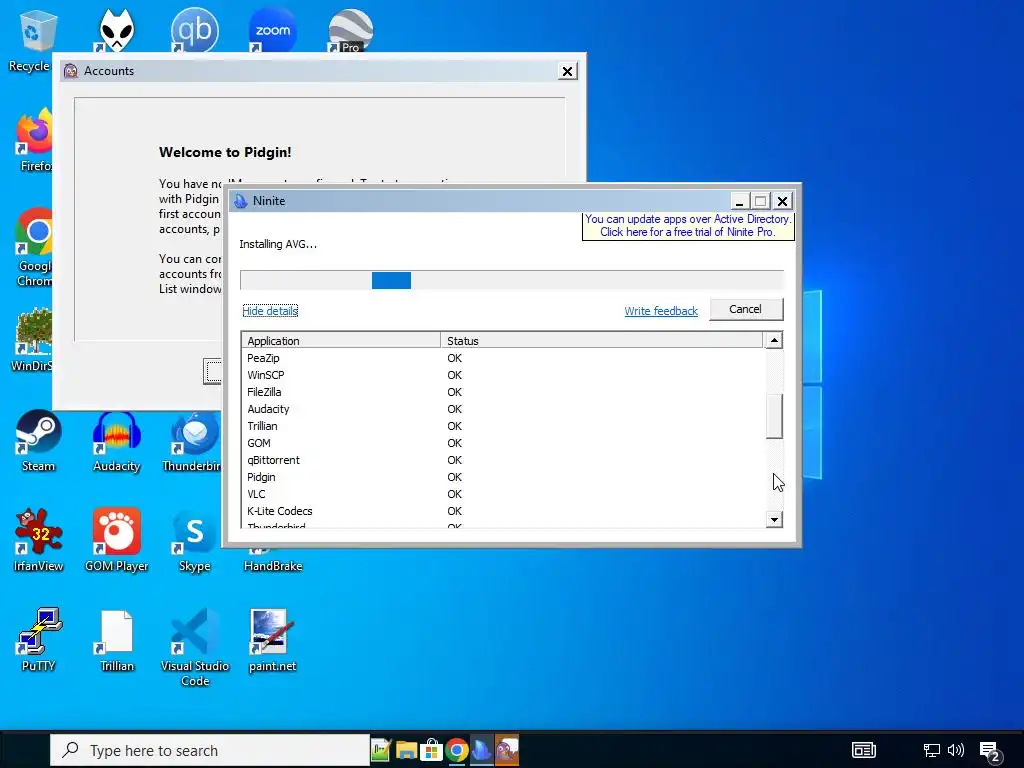The width and height of the screenshot is (1024, 768).
Task: Launch the paint.net desktop shortcut
Action: click(x=272, y=640)
